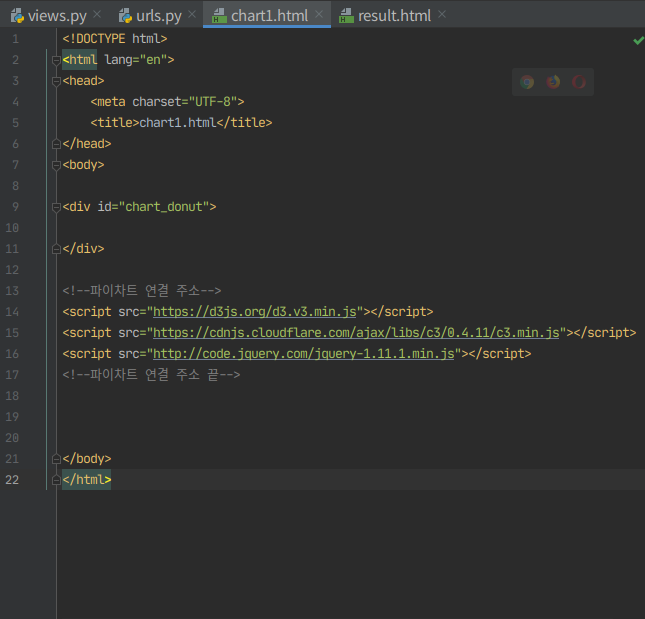Collapse the html tag fold on line 2
The height and width of the screenshot is (619, 645).
coord(56,60)
